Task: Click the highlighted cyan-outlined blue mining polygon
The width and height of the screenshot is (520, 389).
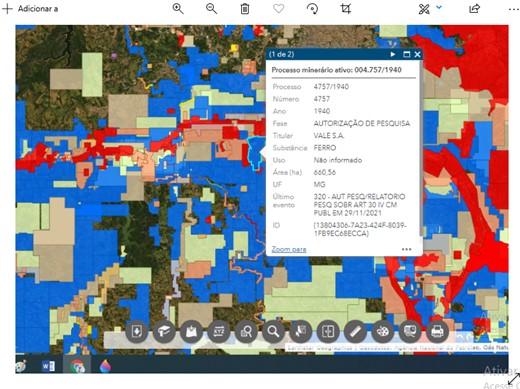Action: (255, 153)
